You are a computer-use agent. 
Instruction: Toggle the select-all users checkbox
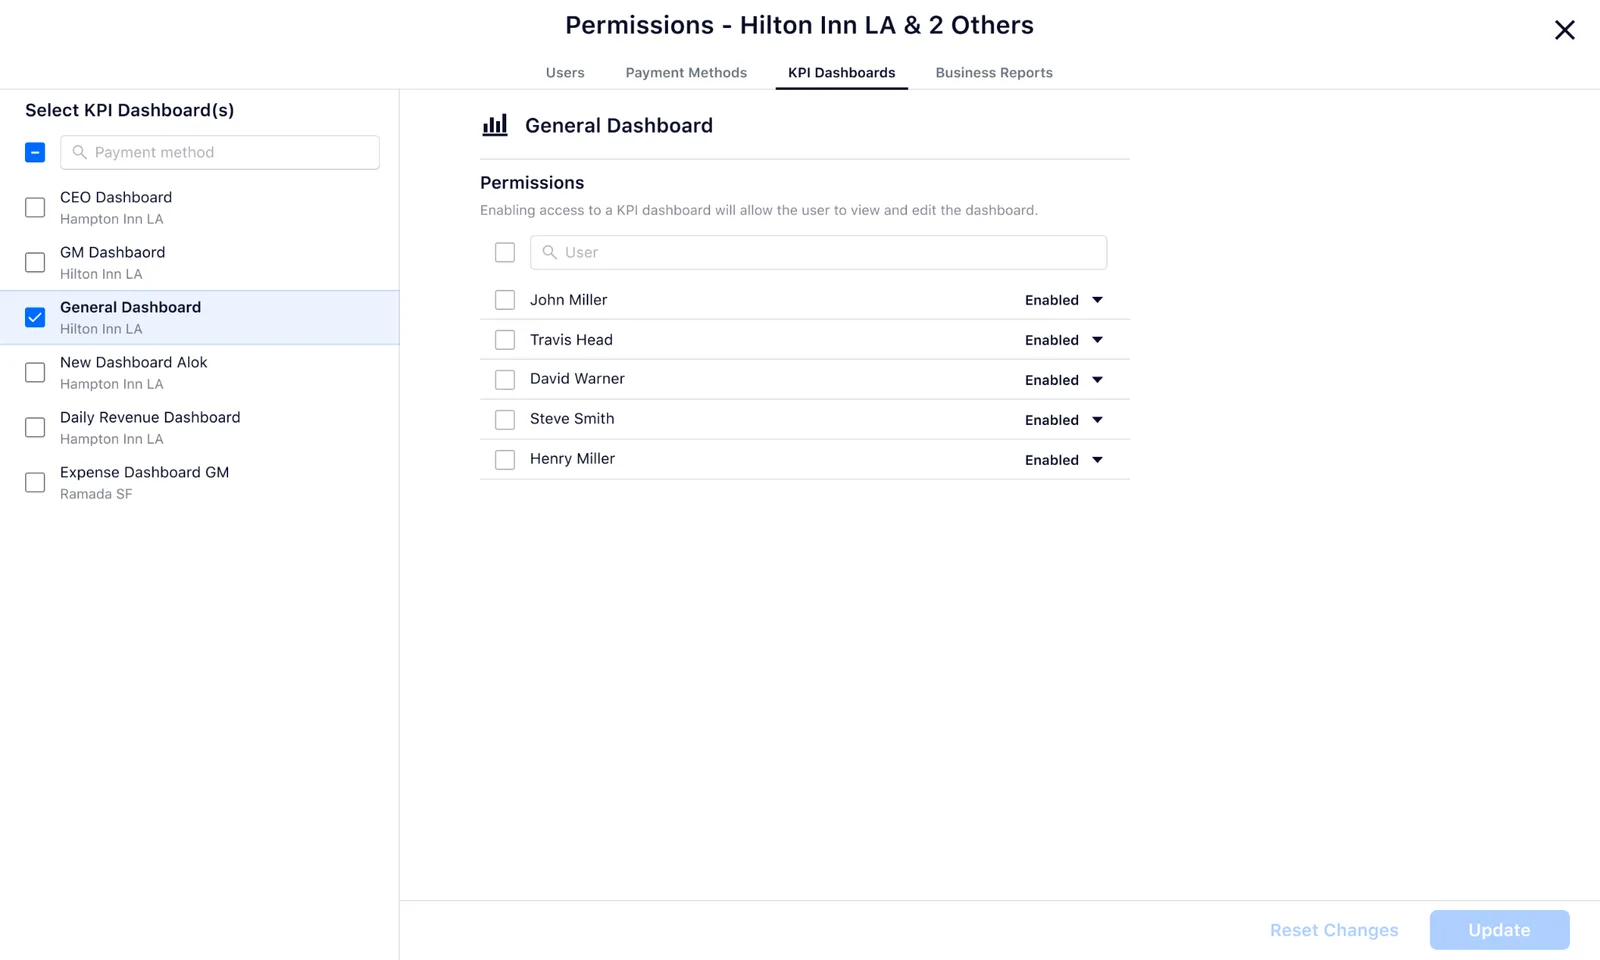click(x=505, y=252)
